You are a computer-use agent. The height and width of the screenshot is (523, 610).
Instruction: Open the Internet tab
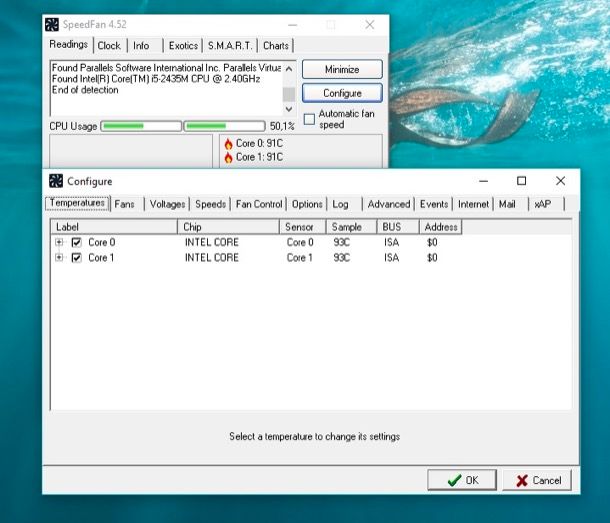pos(473,204)
